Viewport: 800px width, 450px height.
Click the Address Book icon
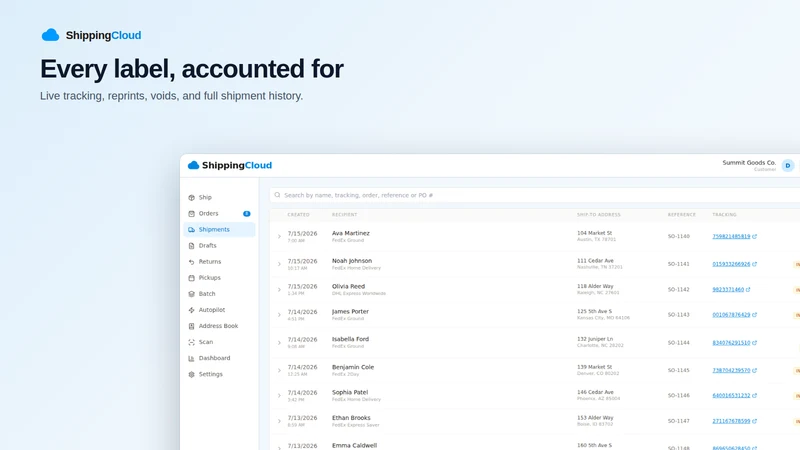pos(191,326)
